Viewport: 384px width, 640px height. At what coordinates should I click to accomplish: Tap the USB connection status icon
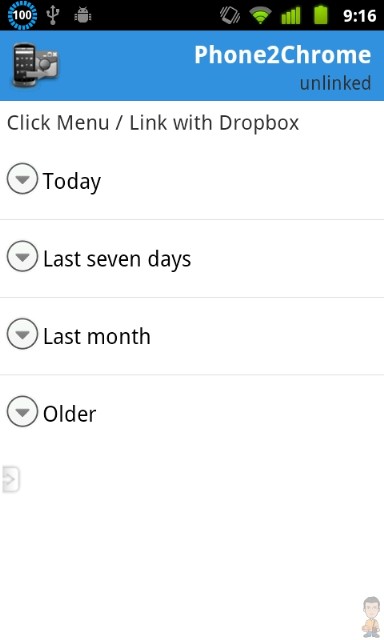53,15
